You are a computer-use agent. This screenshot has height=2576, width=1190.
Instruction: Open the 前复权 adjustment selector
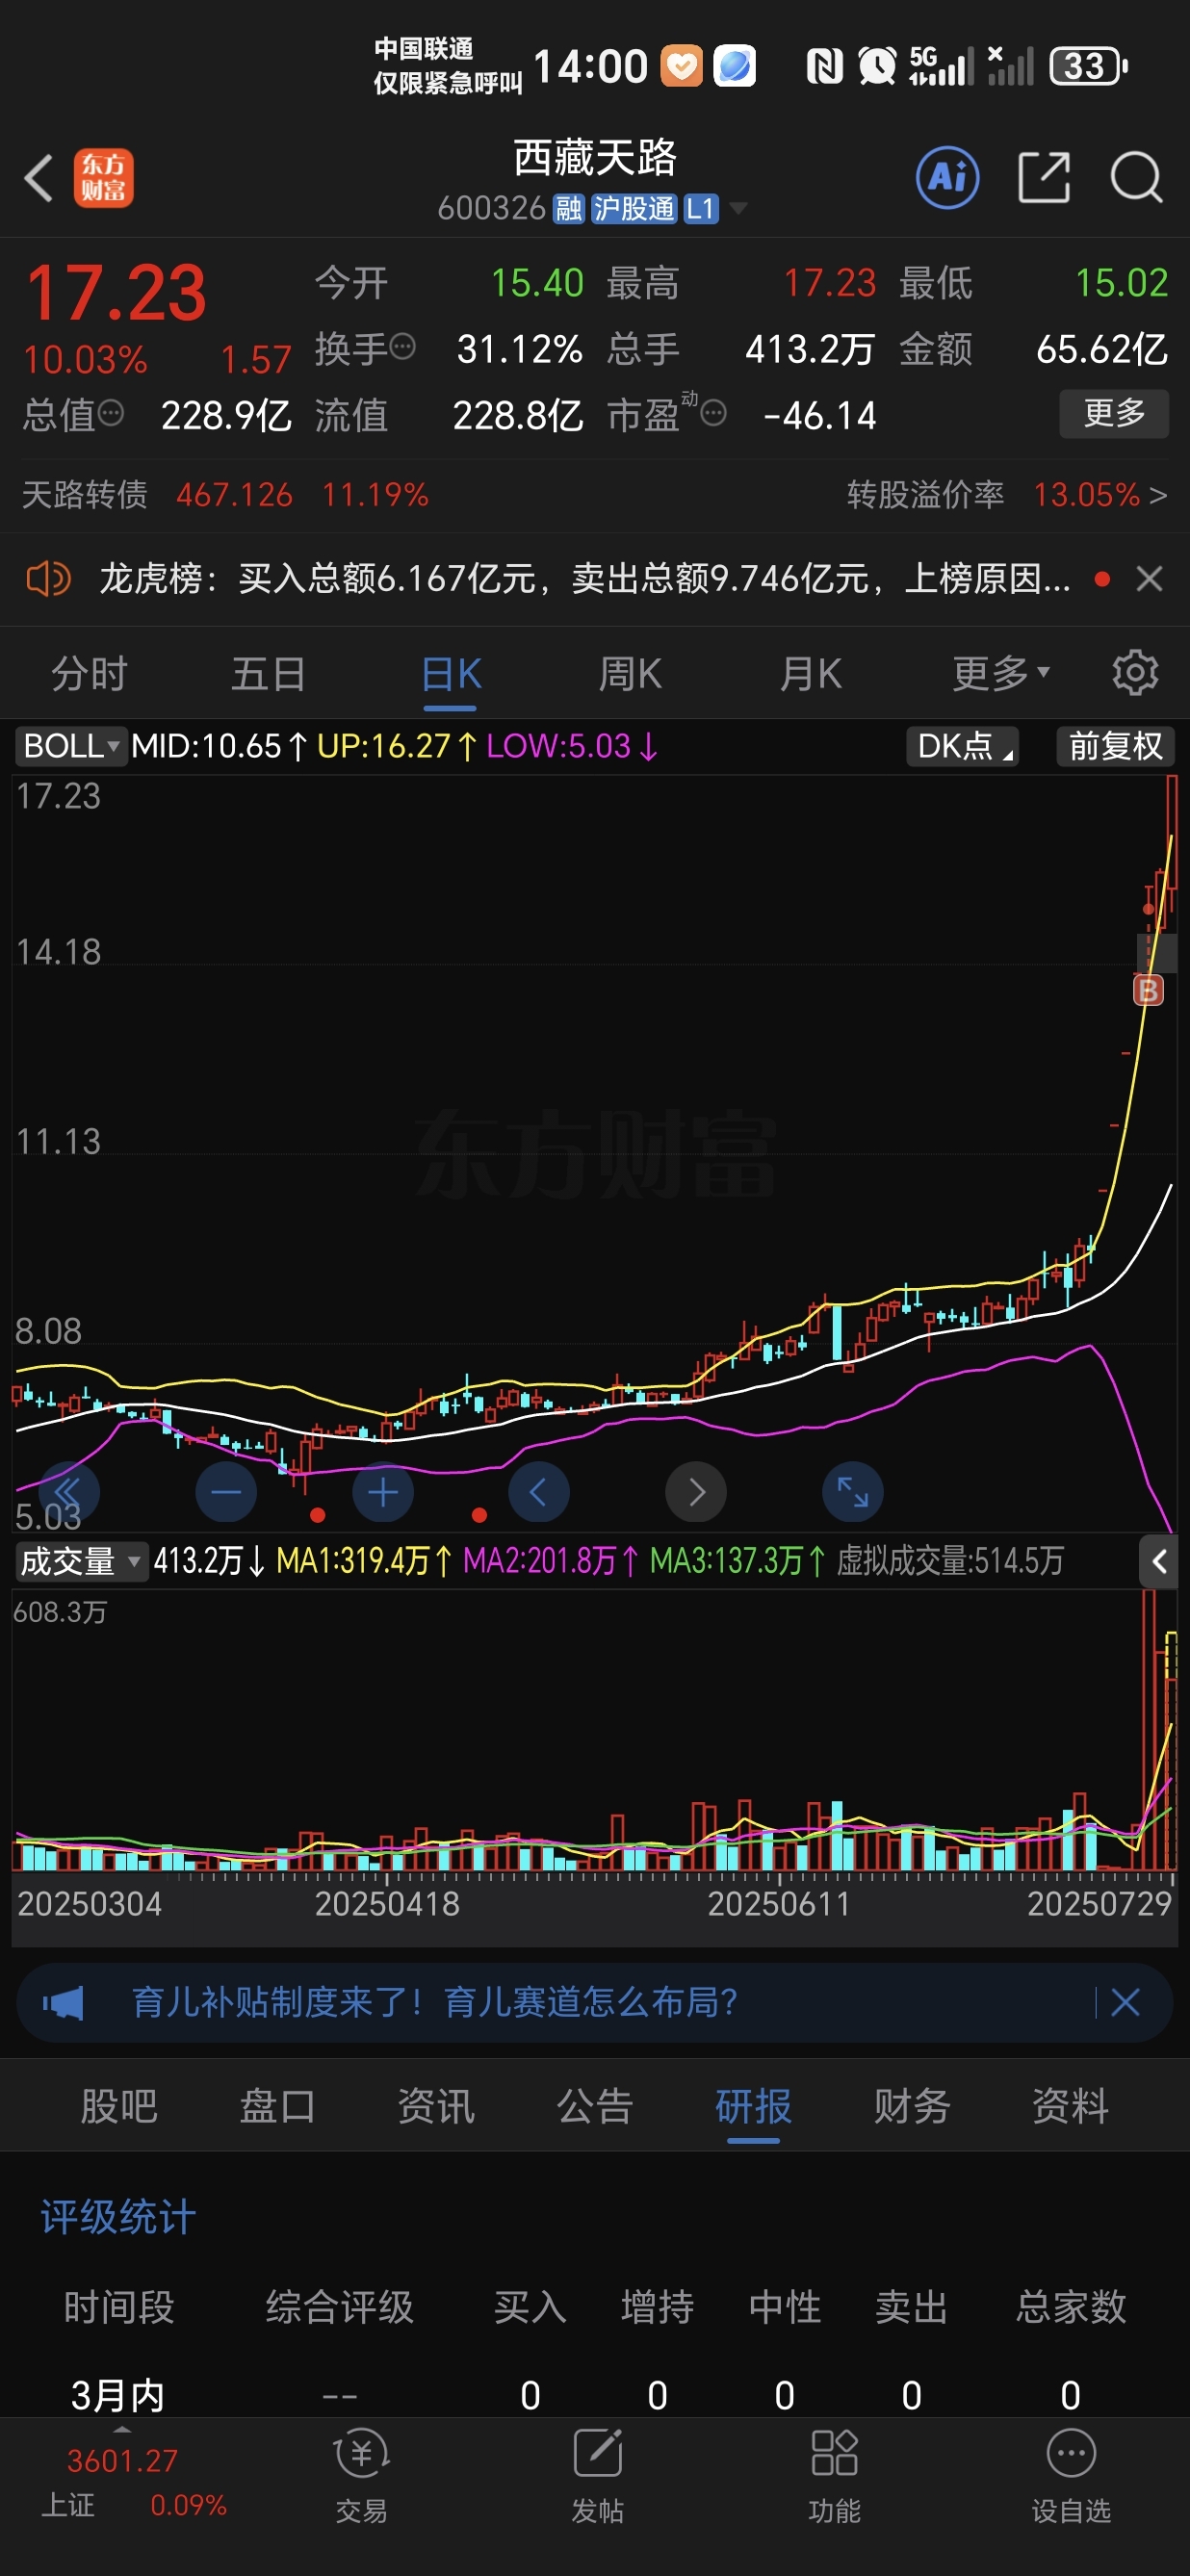point(1115,746)
